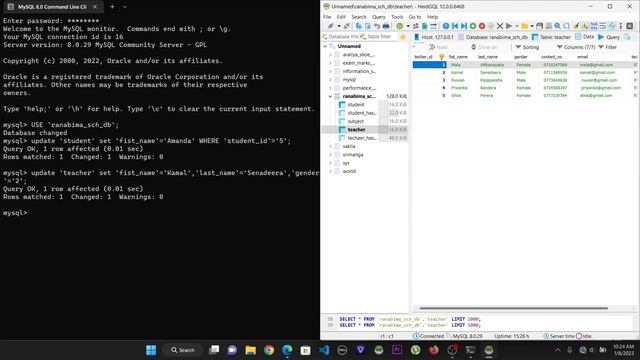Screen dimensions: 640x360
Task: Click the Filter button above the grid
Action: click(607, 47)
